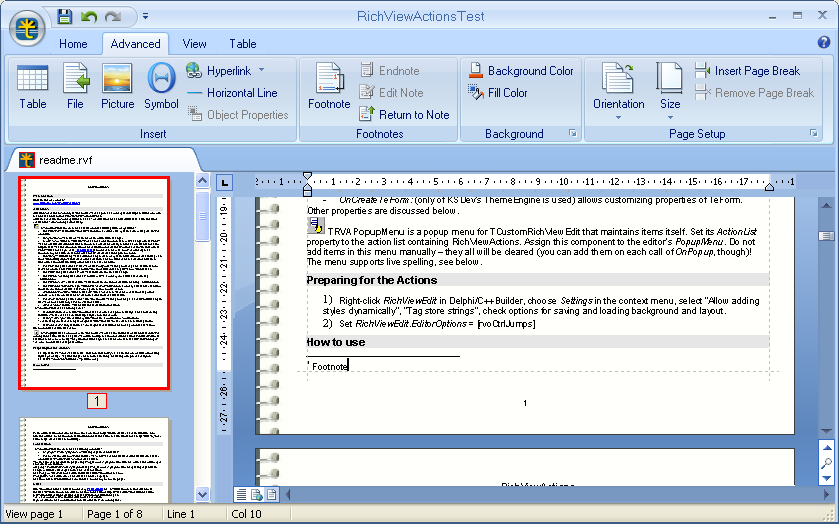Image resolution: width=839 pixels, height=524 pixels.
Task: Click Remove Page Break
Action: [x=754, y=93]
